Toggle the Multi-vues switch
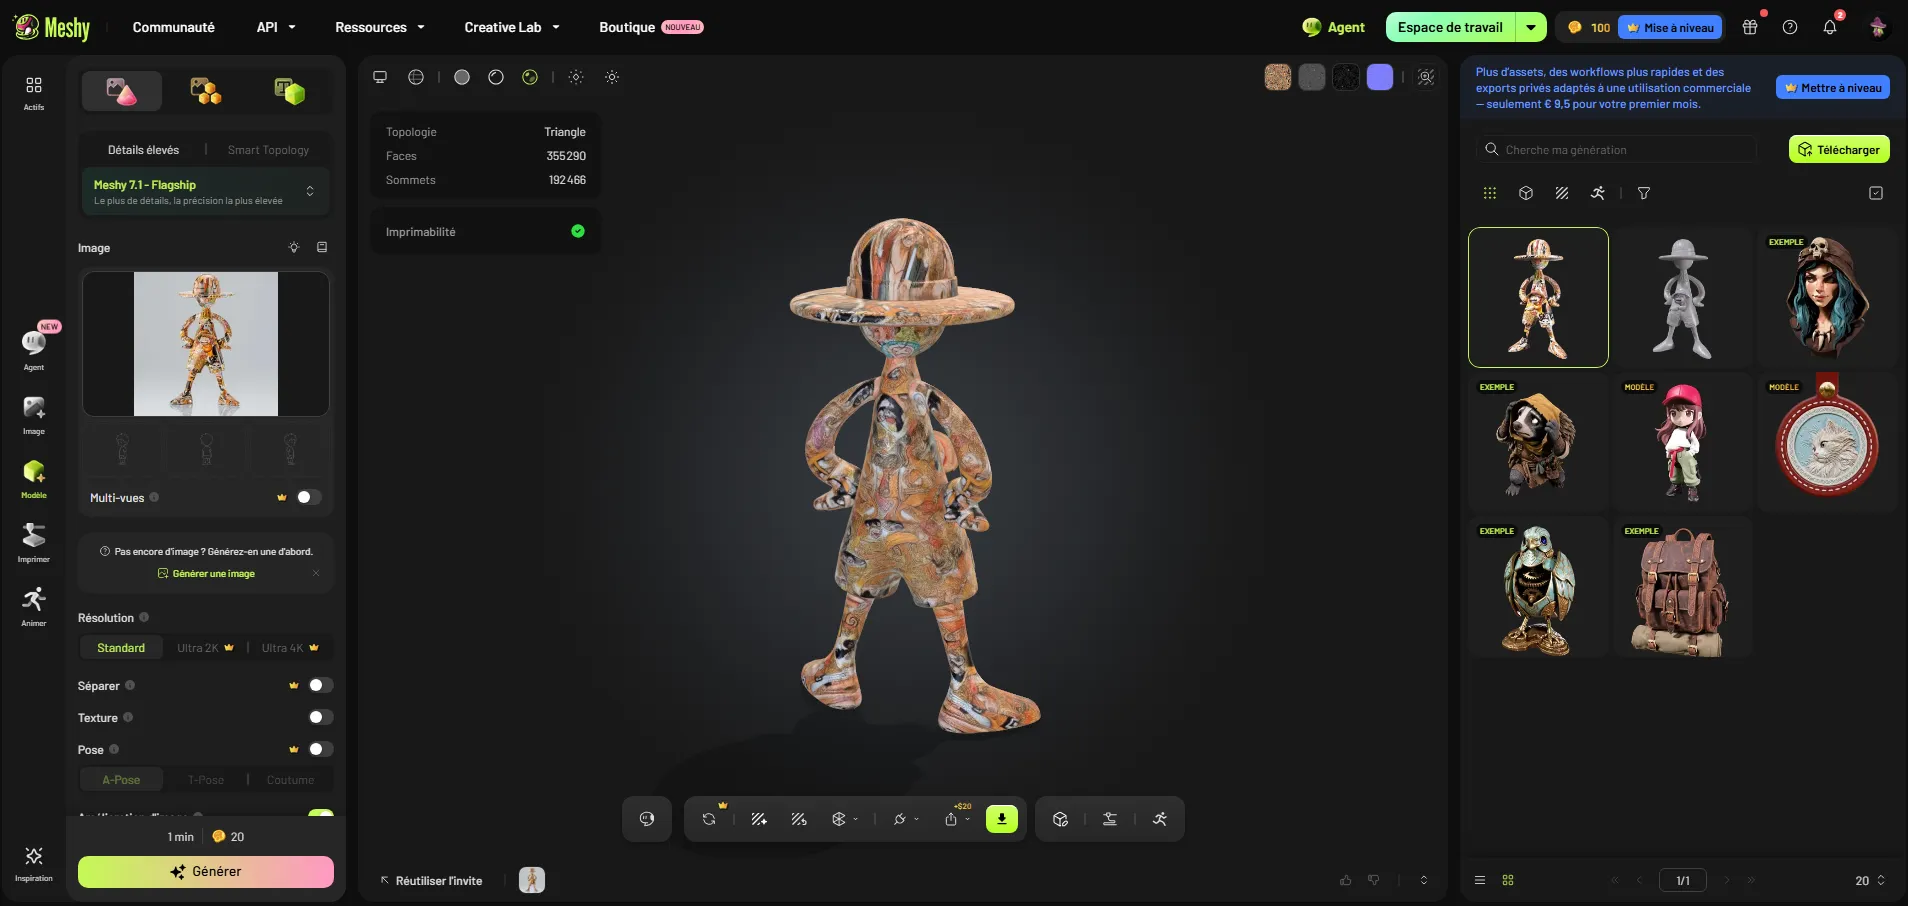1908x906 pixels. pos(309,497)
